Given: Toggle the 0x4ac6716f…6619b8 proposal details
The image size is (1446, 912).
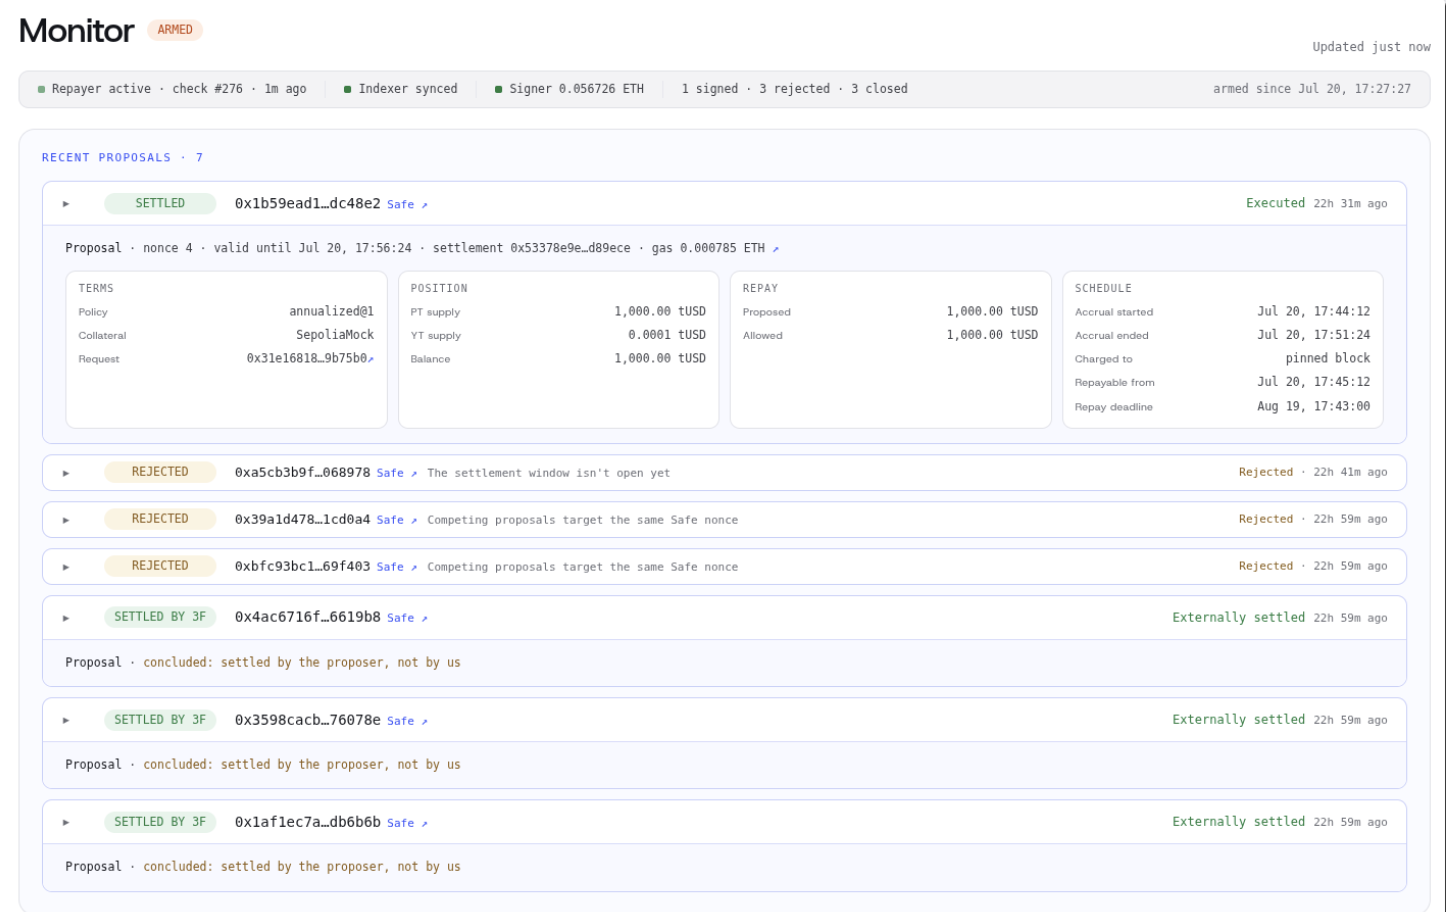Looking at the screenshot, I should pos(66,618).
